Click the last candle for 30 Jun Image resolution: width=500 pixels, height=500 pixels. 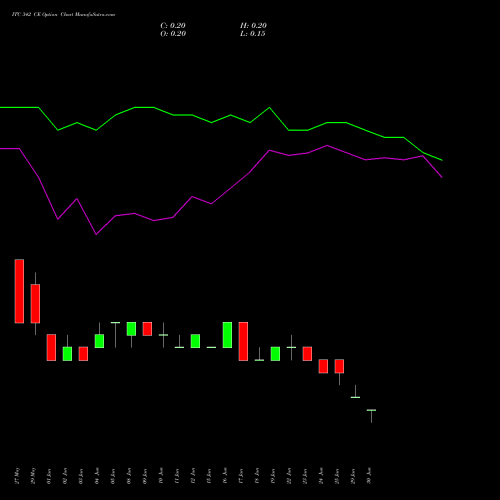(x=371, y=416)
